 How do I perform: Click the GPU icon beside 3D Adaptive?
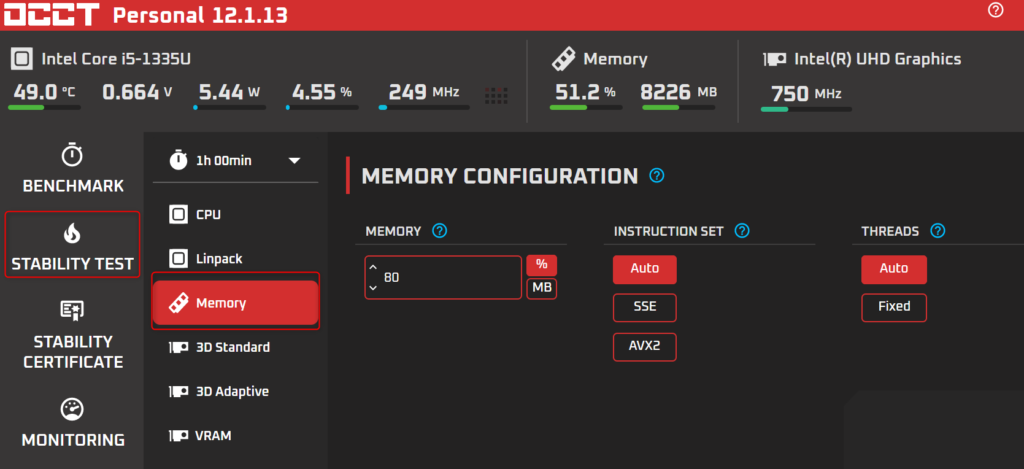tap(178, 392)
